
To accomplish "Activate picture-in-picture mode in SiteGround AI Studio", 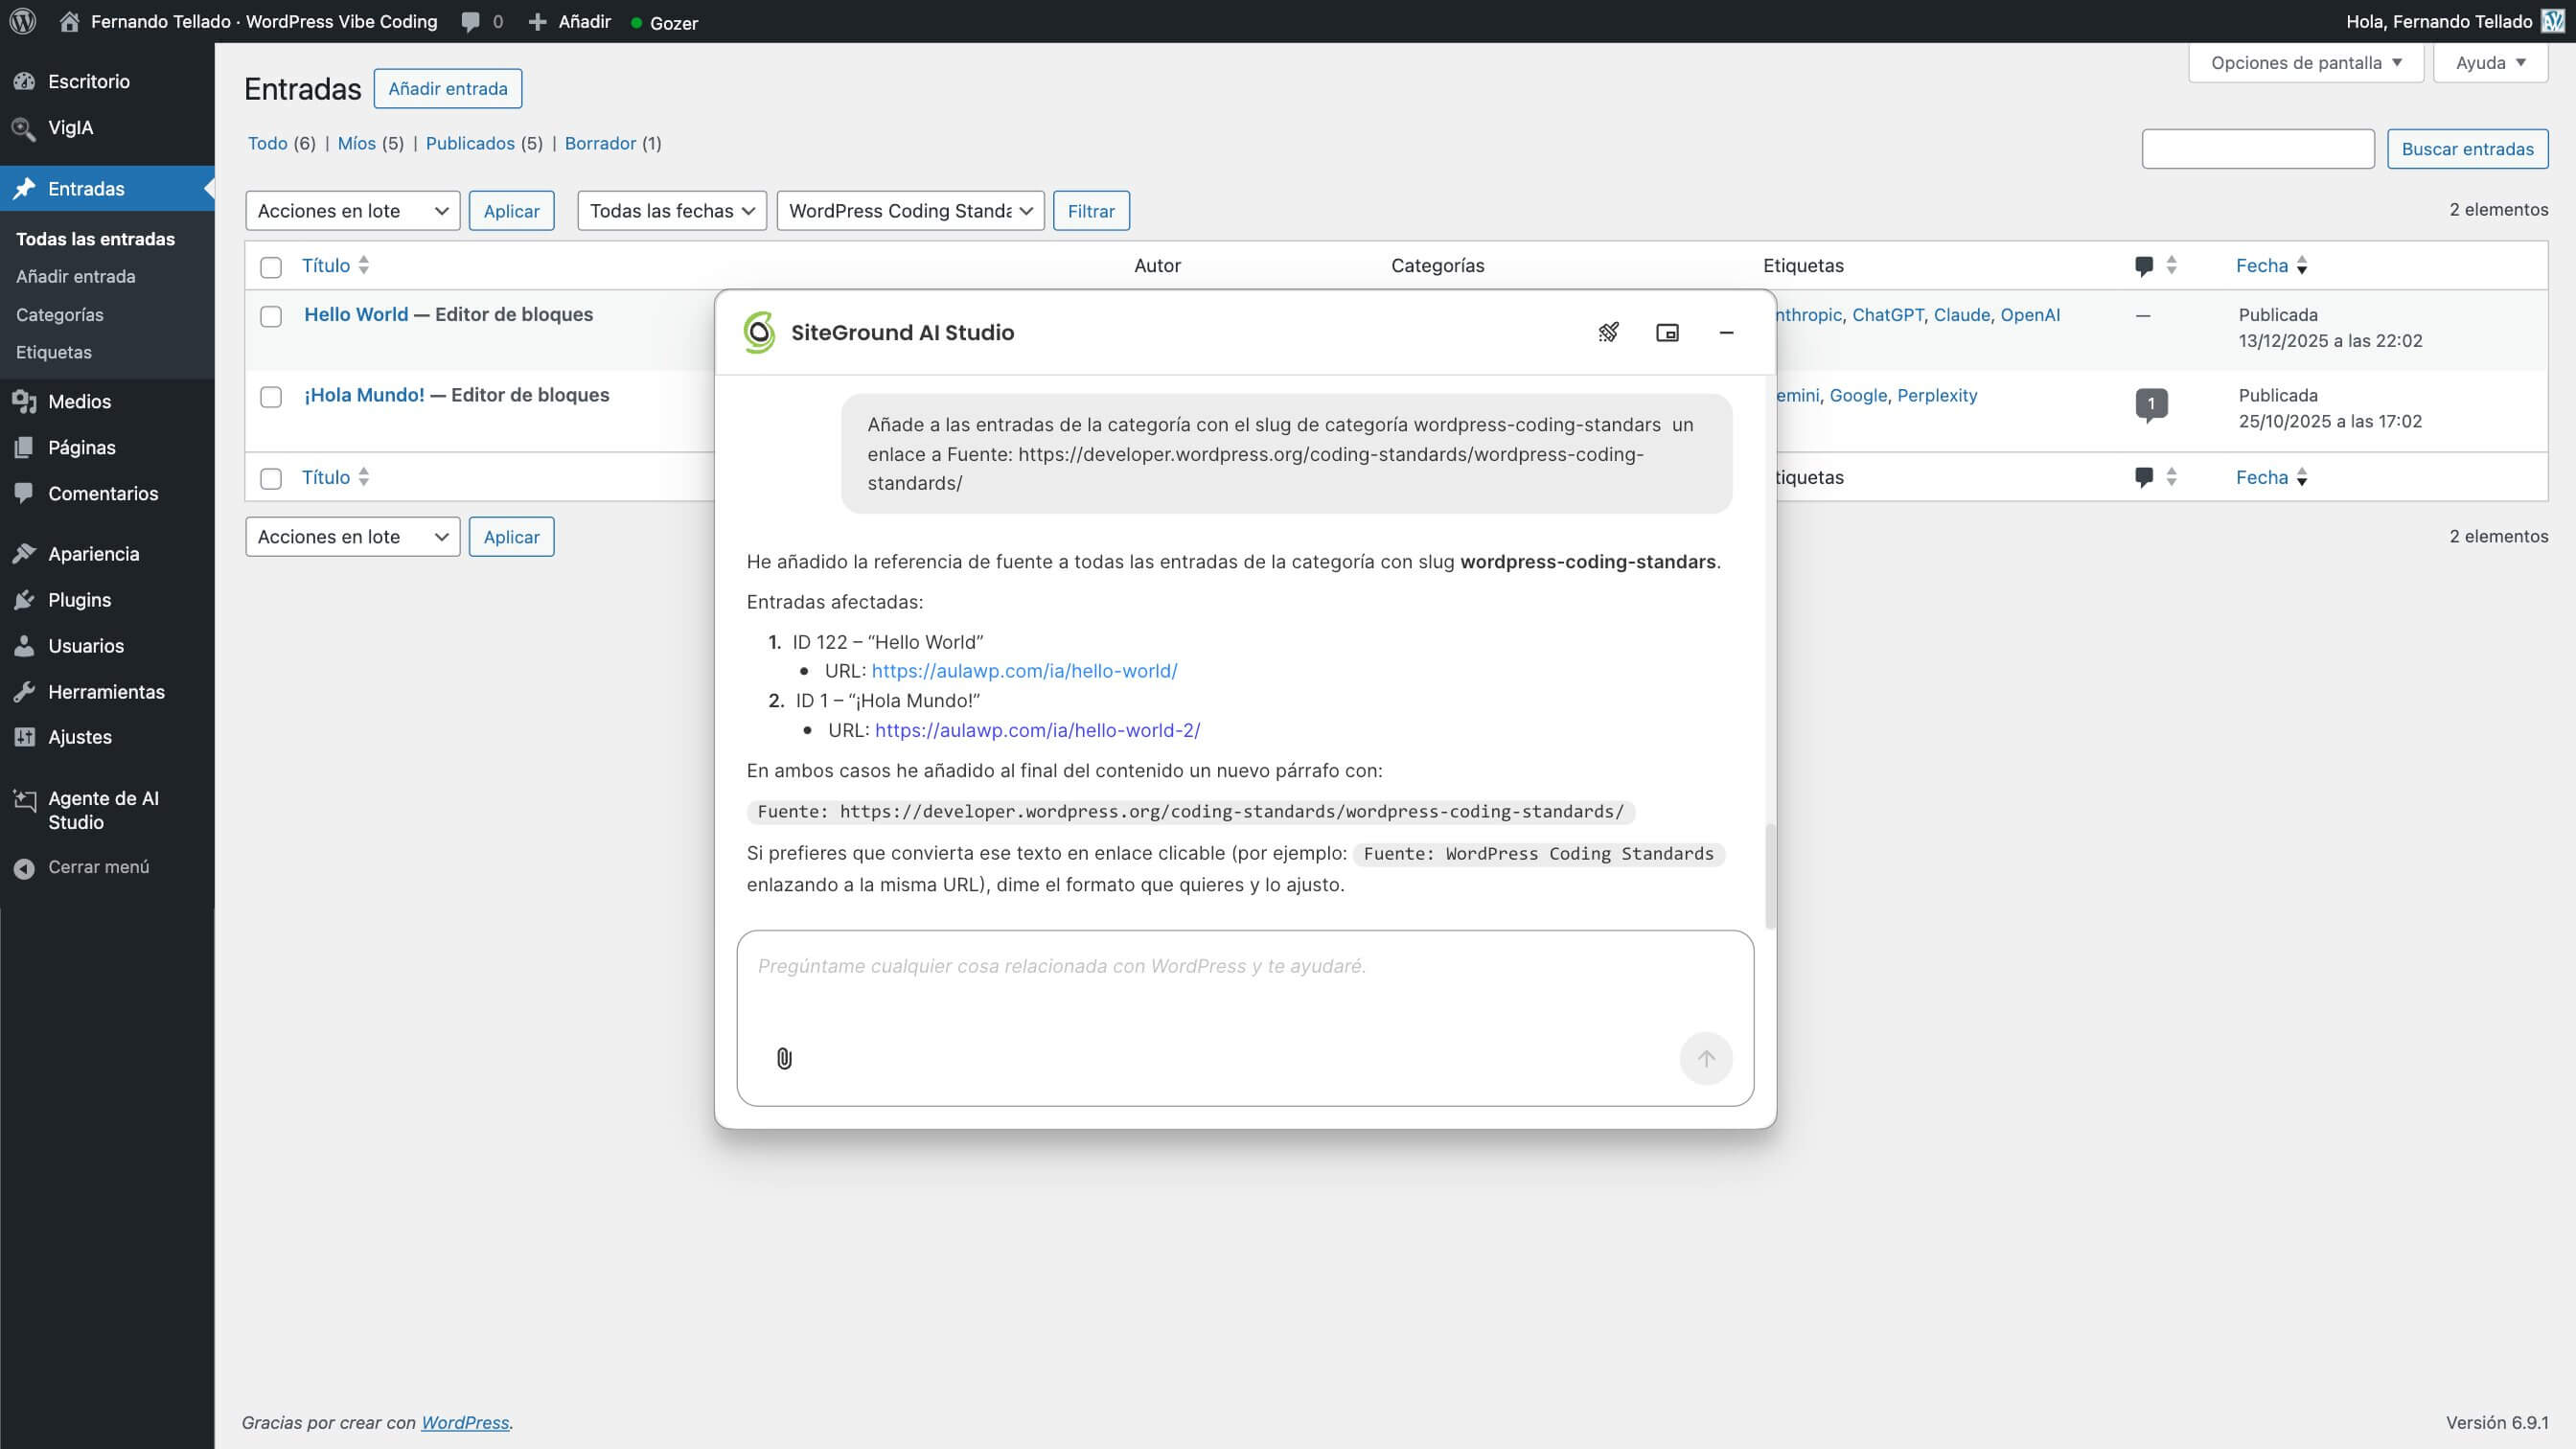I will pos(1667,331).
